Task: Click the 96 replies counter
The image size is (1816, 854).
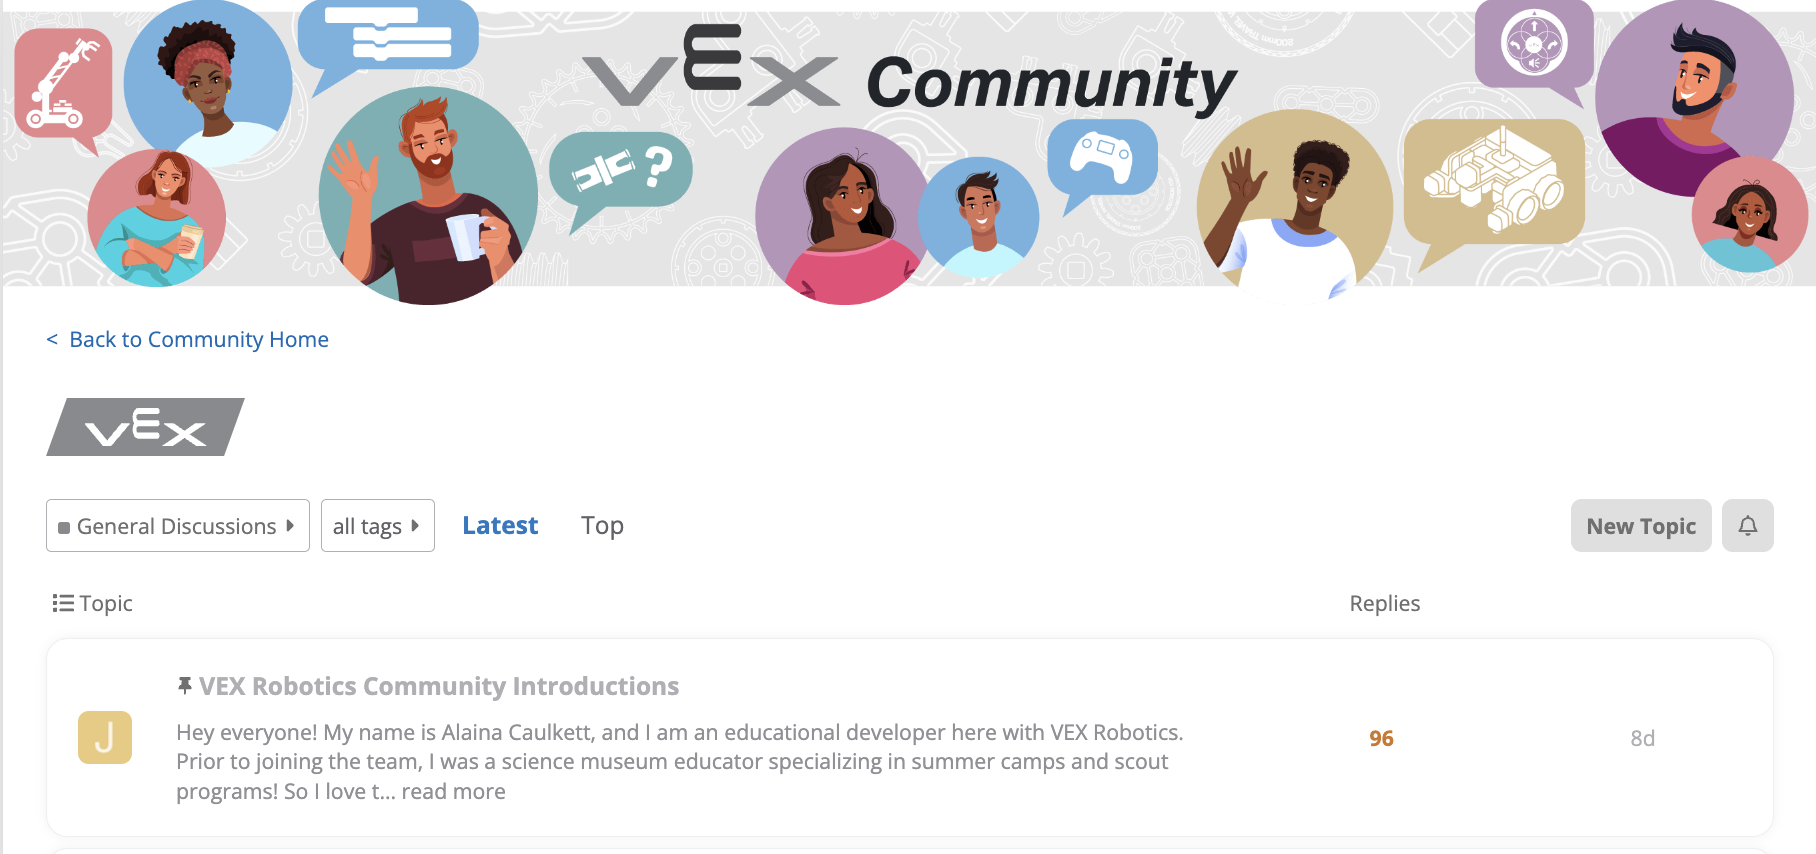Action: 1381,737
